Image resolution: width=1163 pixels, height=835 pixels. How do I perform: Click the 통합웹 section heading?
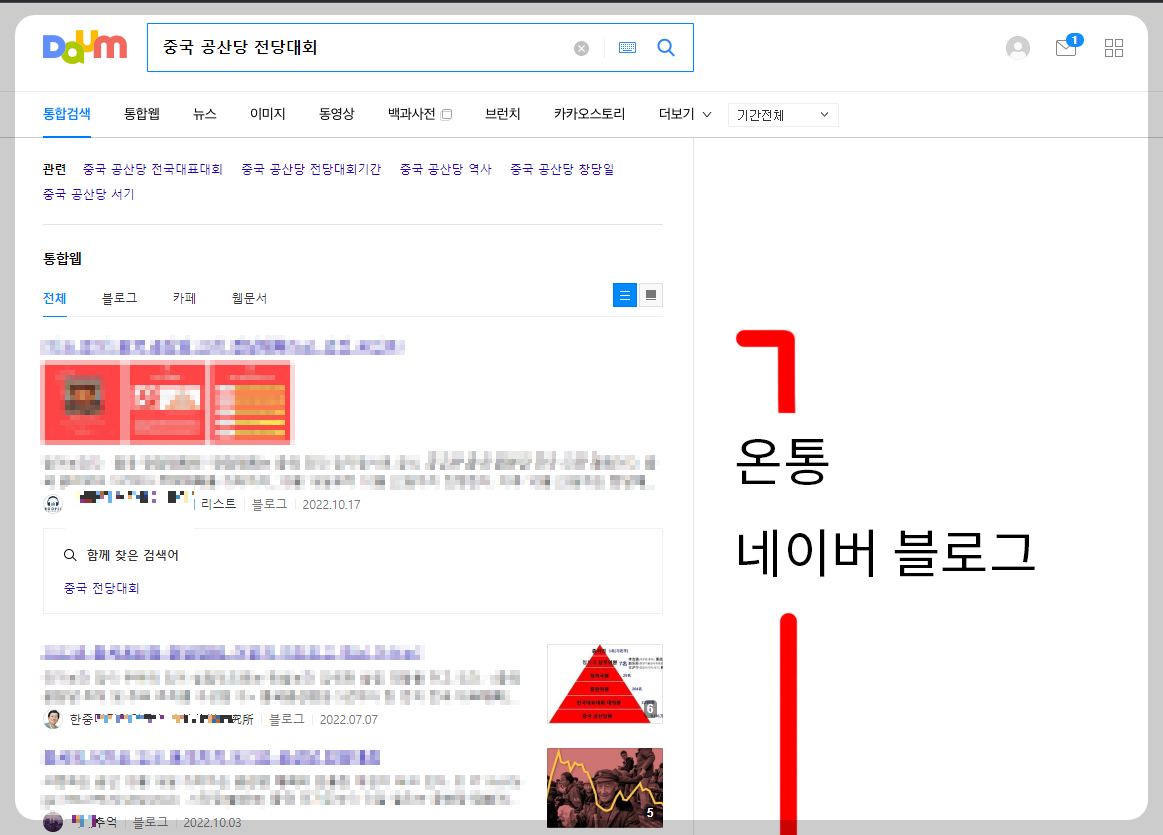click(62, 259)
